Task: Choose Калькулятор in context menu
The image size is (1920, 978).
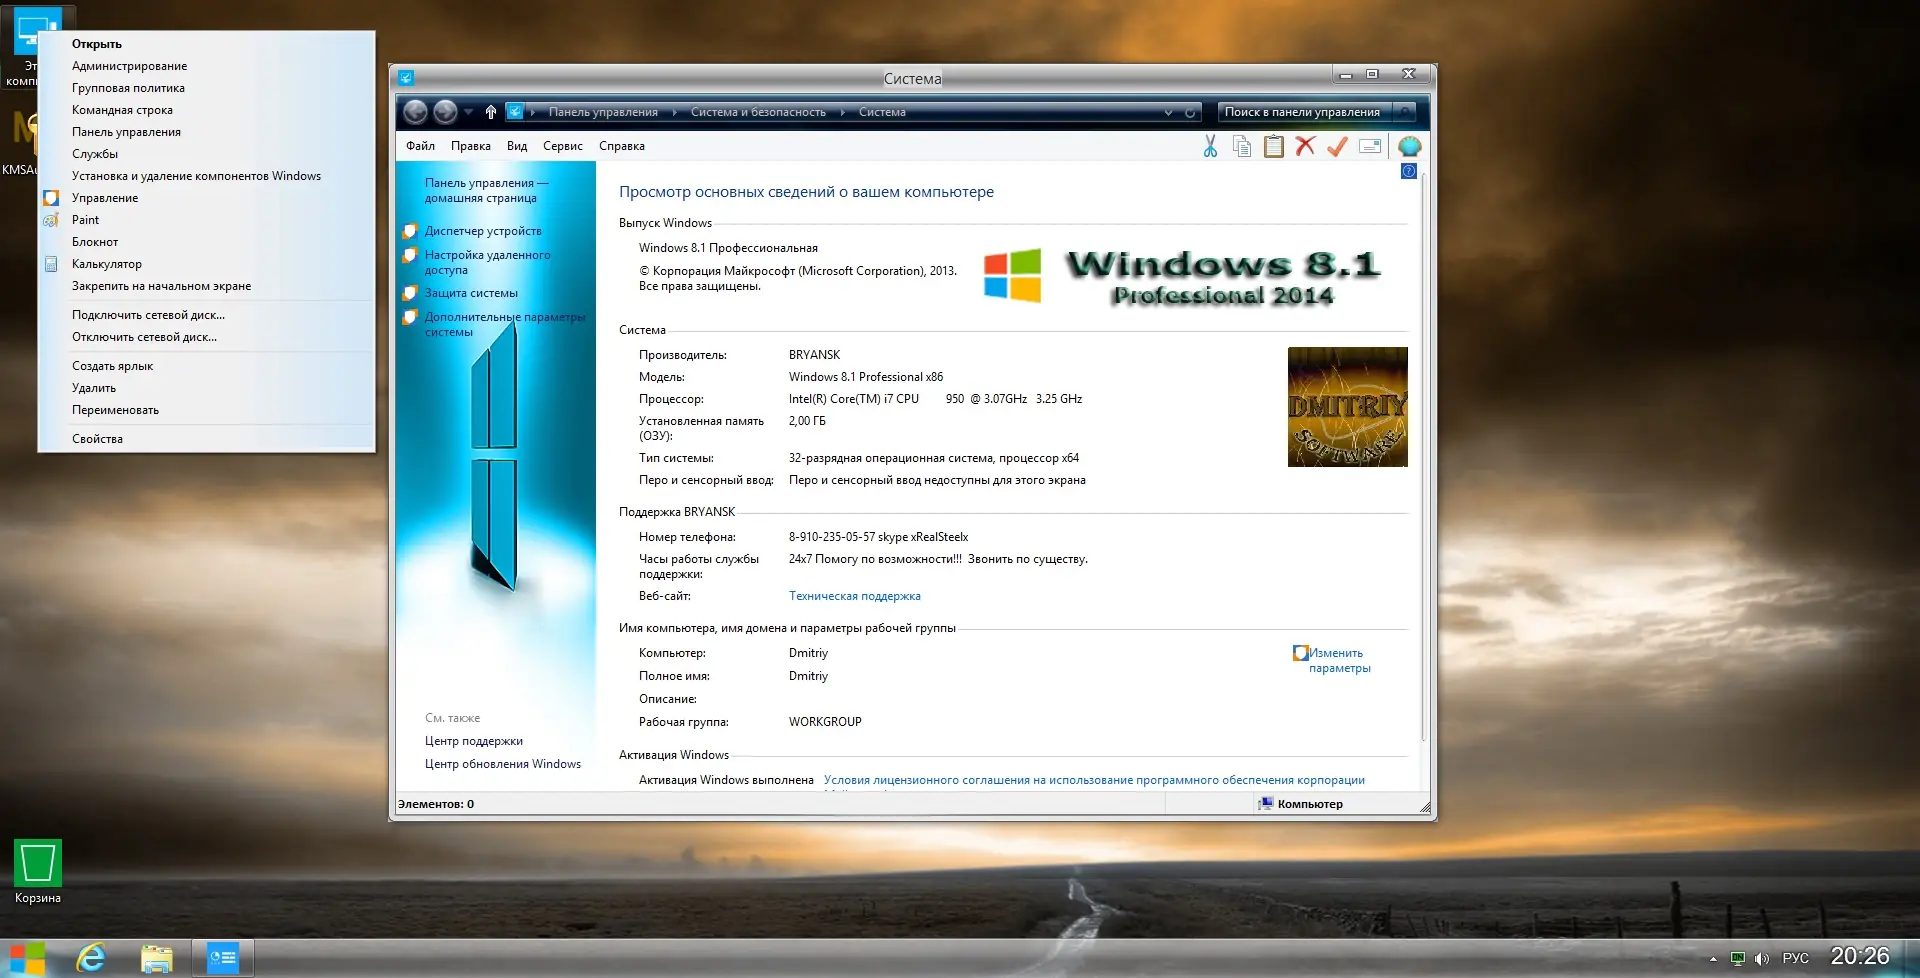Action: [x=207, y=264]
